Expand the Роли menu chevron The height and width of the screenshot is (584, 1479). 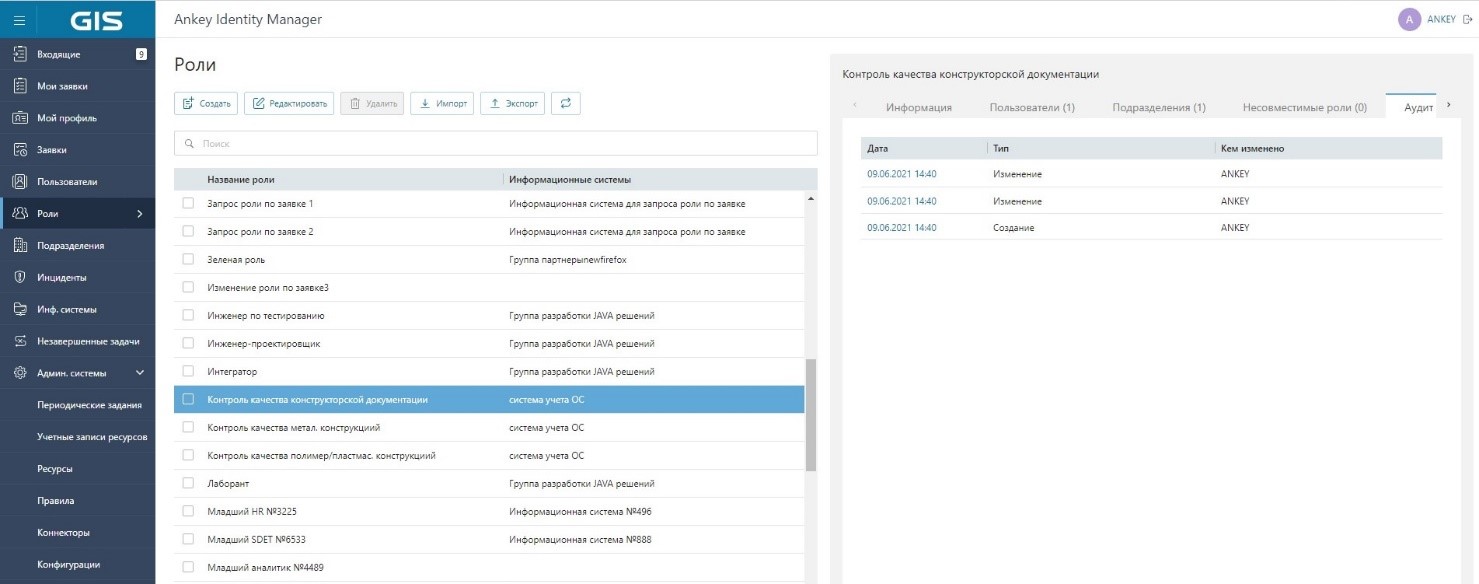[x=140, y=214]
